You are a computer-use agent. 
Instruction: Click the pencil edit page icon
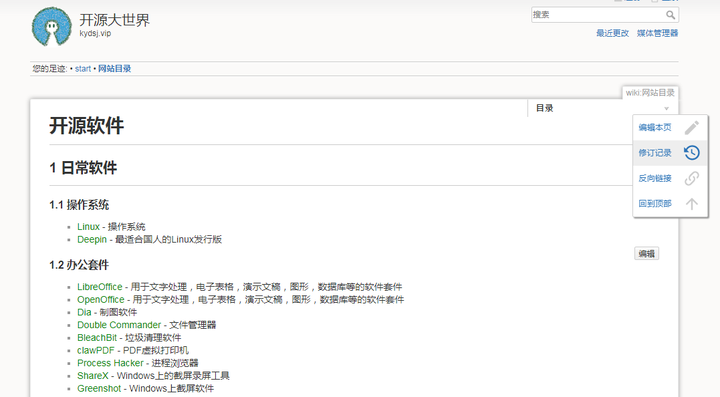point(692,127)
